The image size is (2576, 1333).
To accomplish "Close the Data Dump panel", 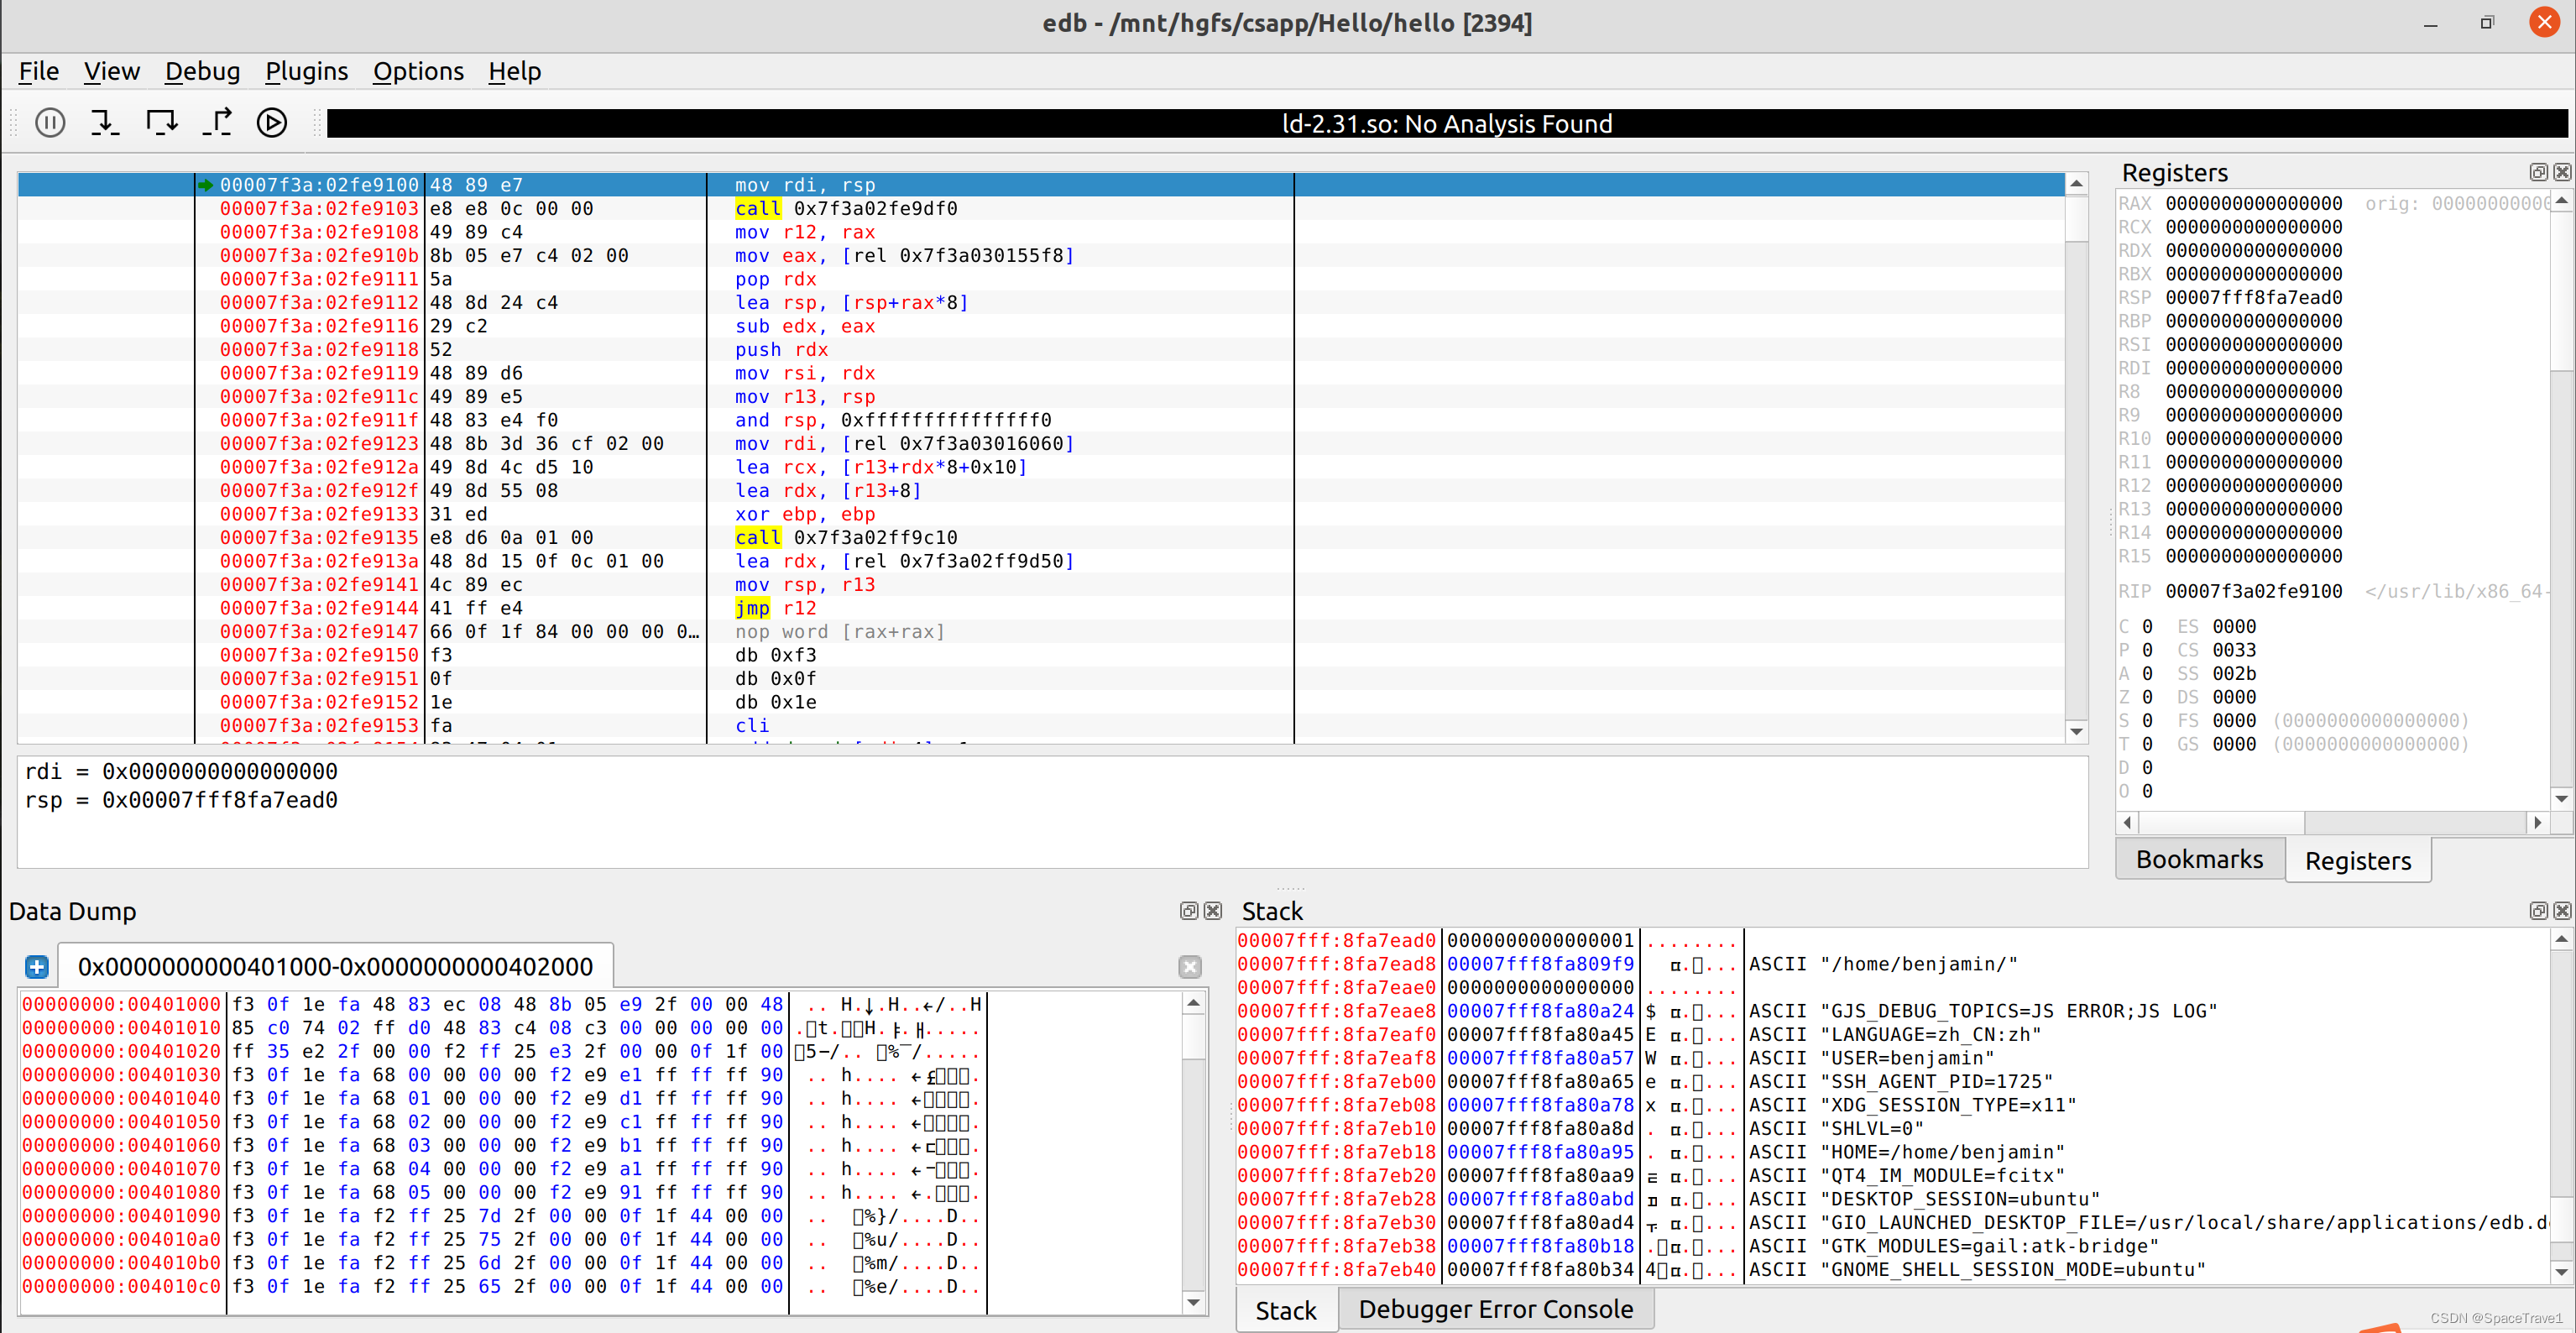I will tap(1213, 910).
